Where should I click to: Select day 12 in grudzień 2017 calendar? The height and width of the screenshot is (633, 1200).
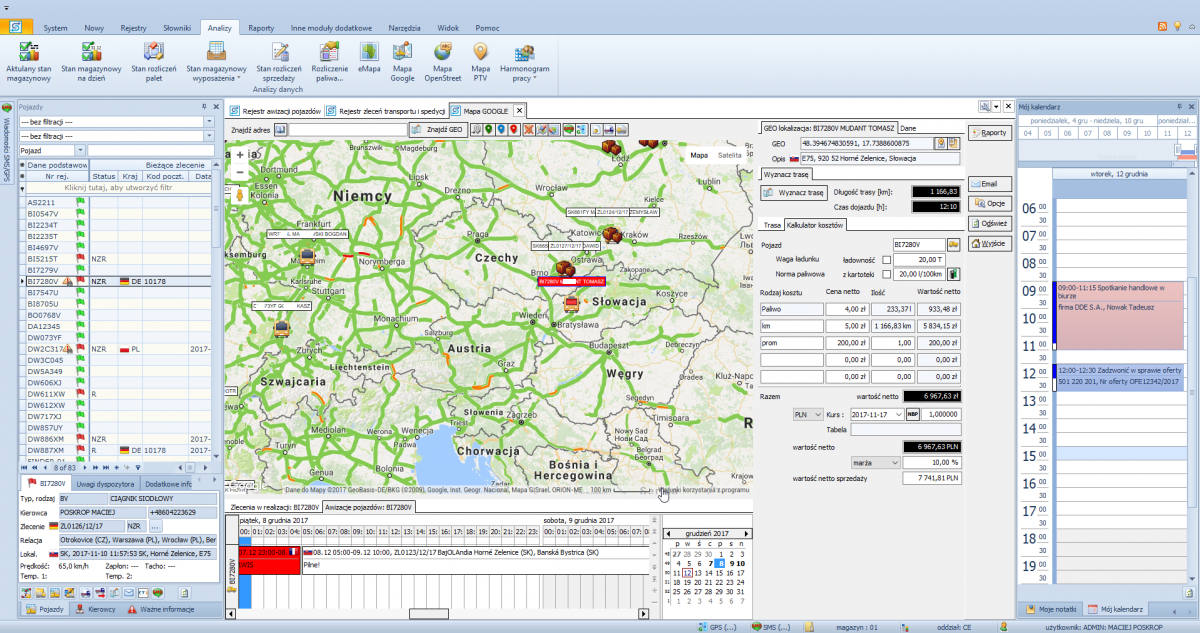coord(685,572)
